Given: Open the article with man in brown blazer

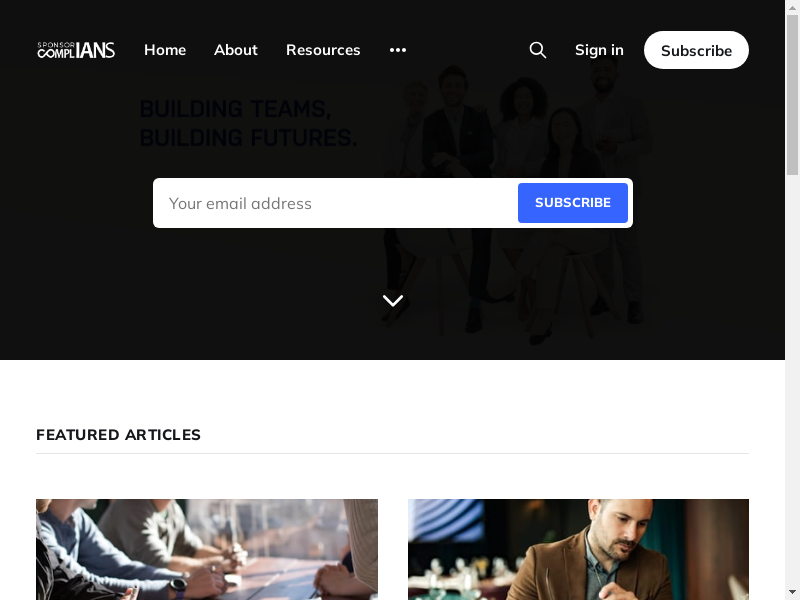Looking at the screenshot, I should 579,549.
